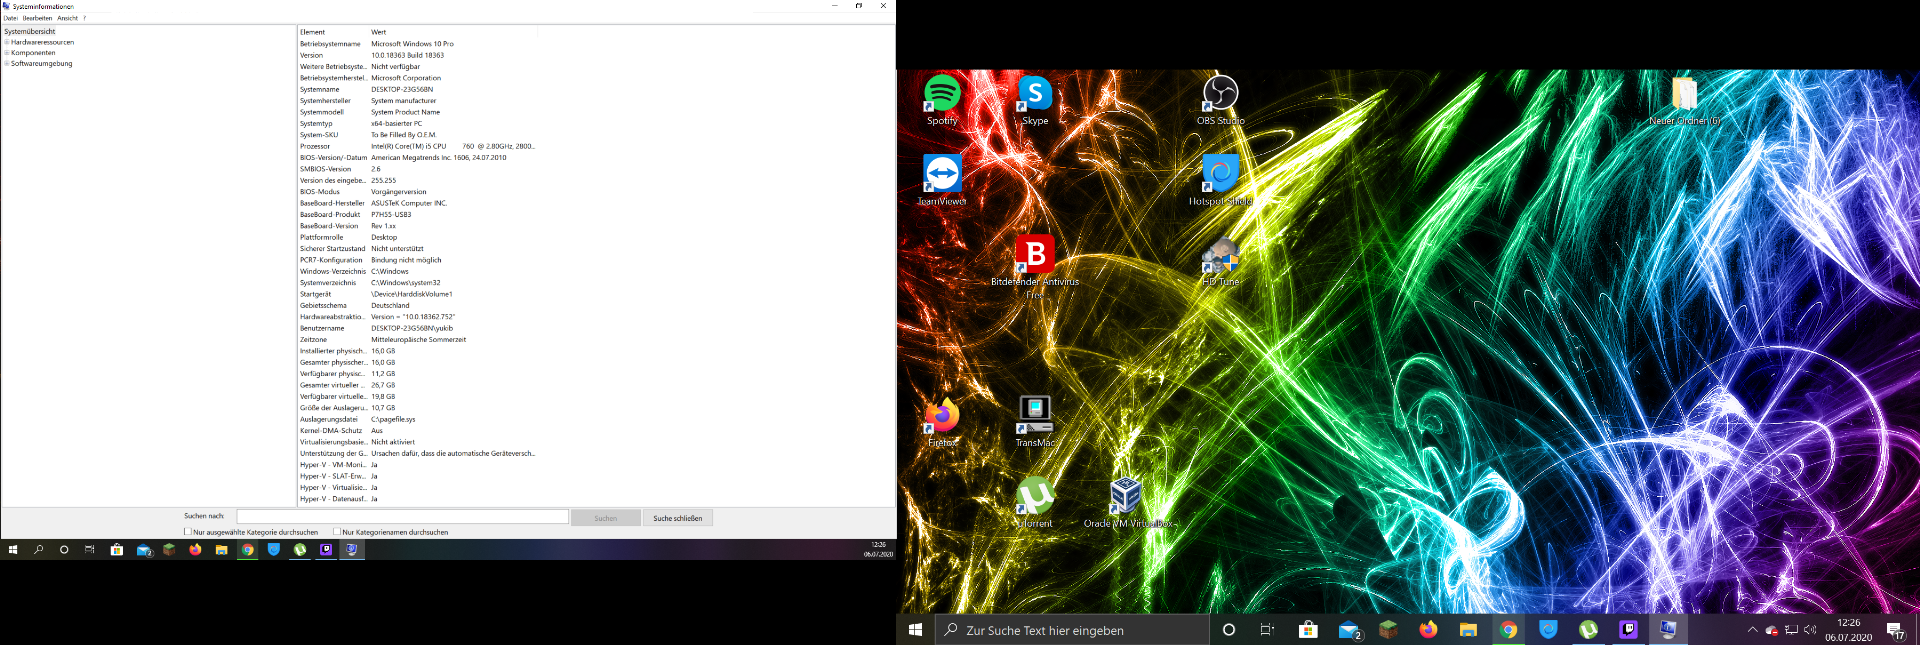Click µTorrent on the search-box taskbar

1588,630
